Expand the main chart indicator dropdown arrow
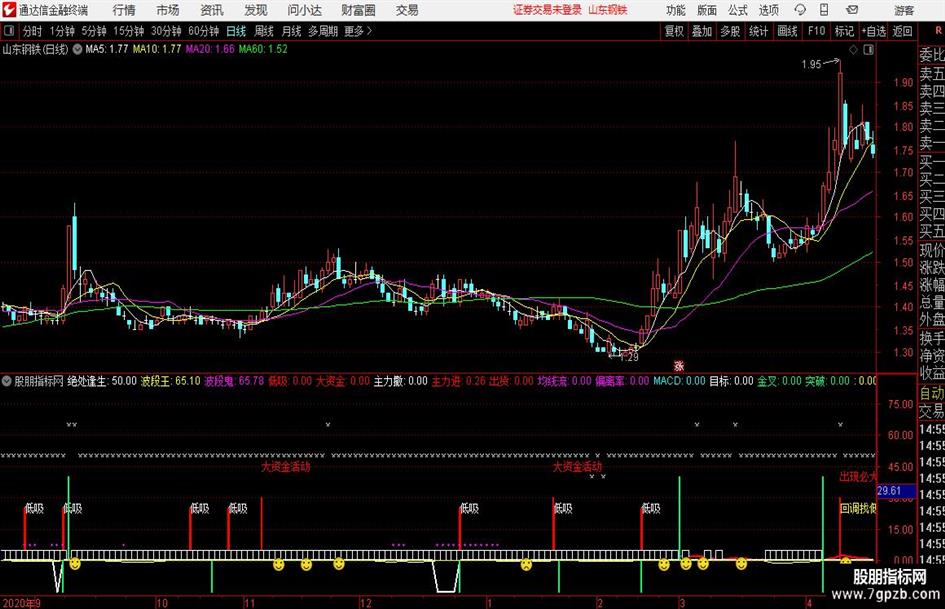 77,49
